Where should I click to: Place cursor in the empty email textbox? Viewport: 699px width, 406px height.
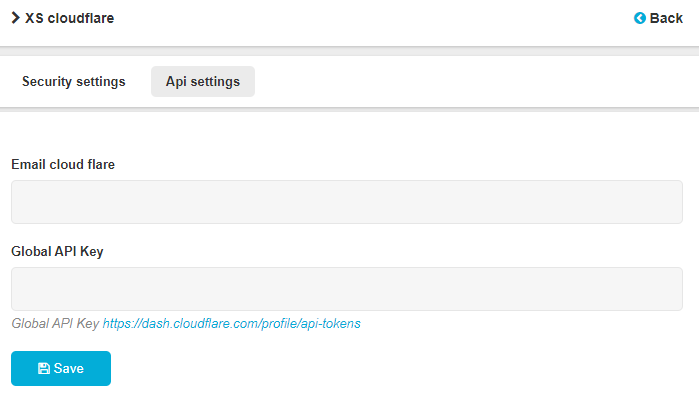(347, 202)
